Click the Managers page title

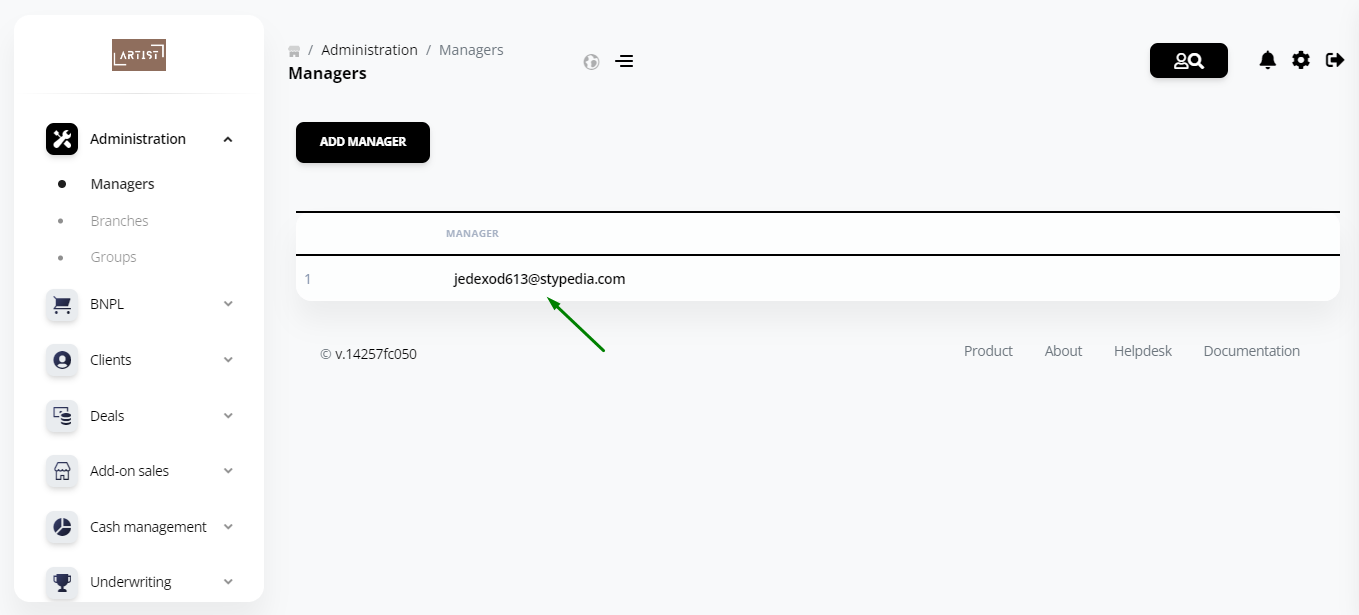327,73
